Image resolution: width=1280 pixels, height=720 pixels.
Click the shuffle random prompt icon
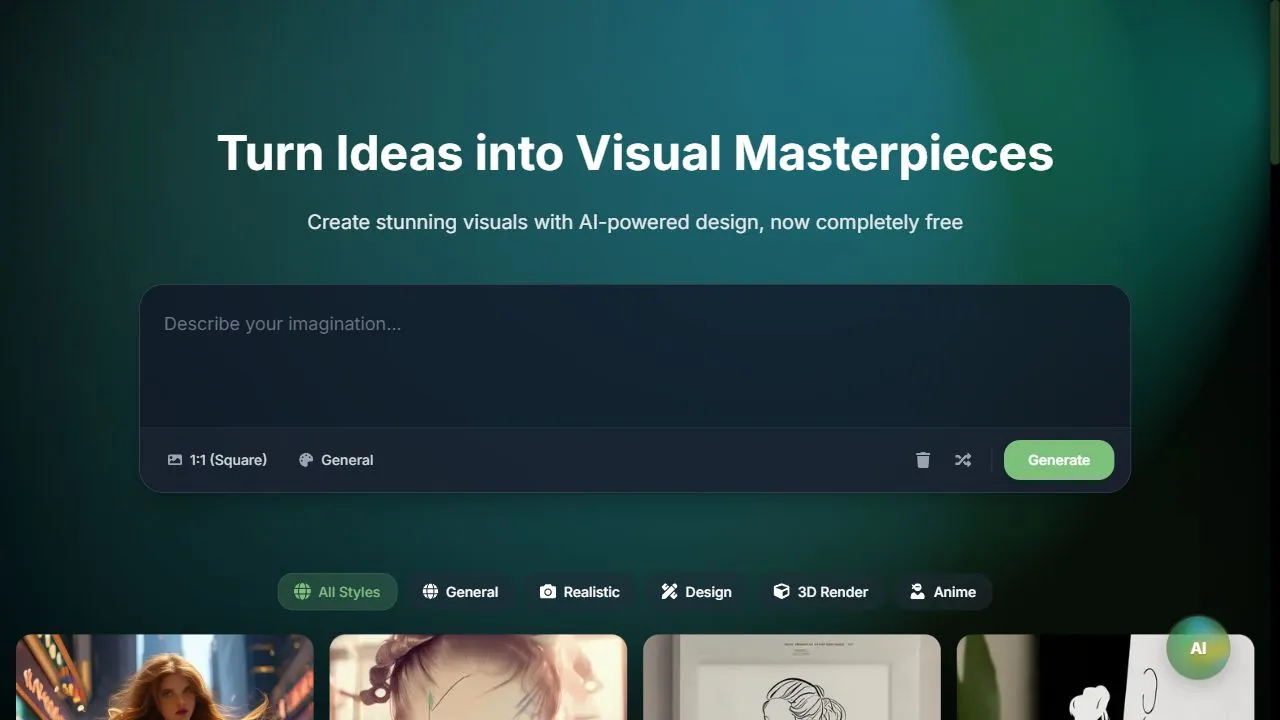click(x=963, y=460)
